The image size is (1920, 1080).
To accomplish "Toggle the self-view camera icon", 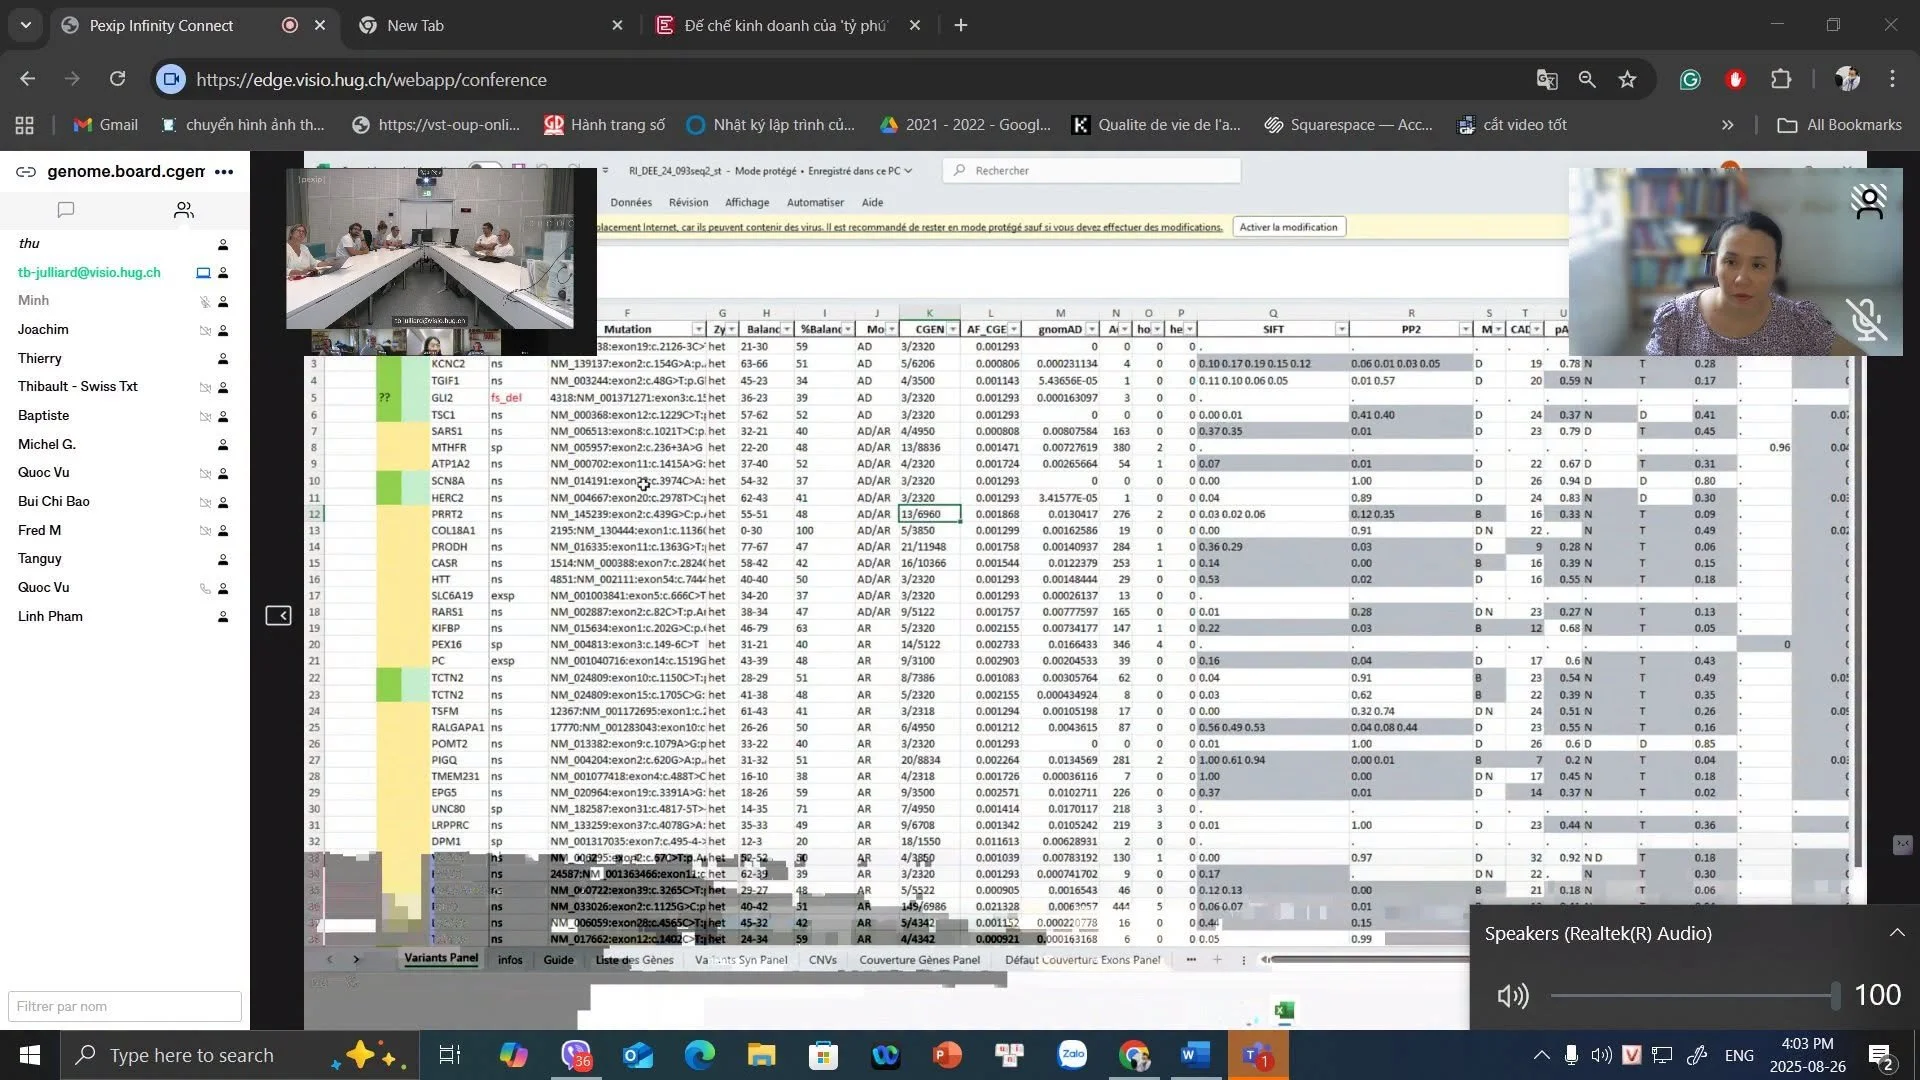I will tap(1868, 203).
